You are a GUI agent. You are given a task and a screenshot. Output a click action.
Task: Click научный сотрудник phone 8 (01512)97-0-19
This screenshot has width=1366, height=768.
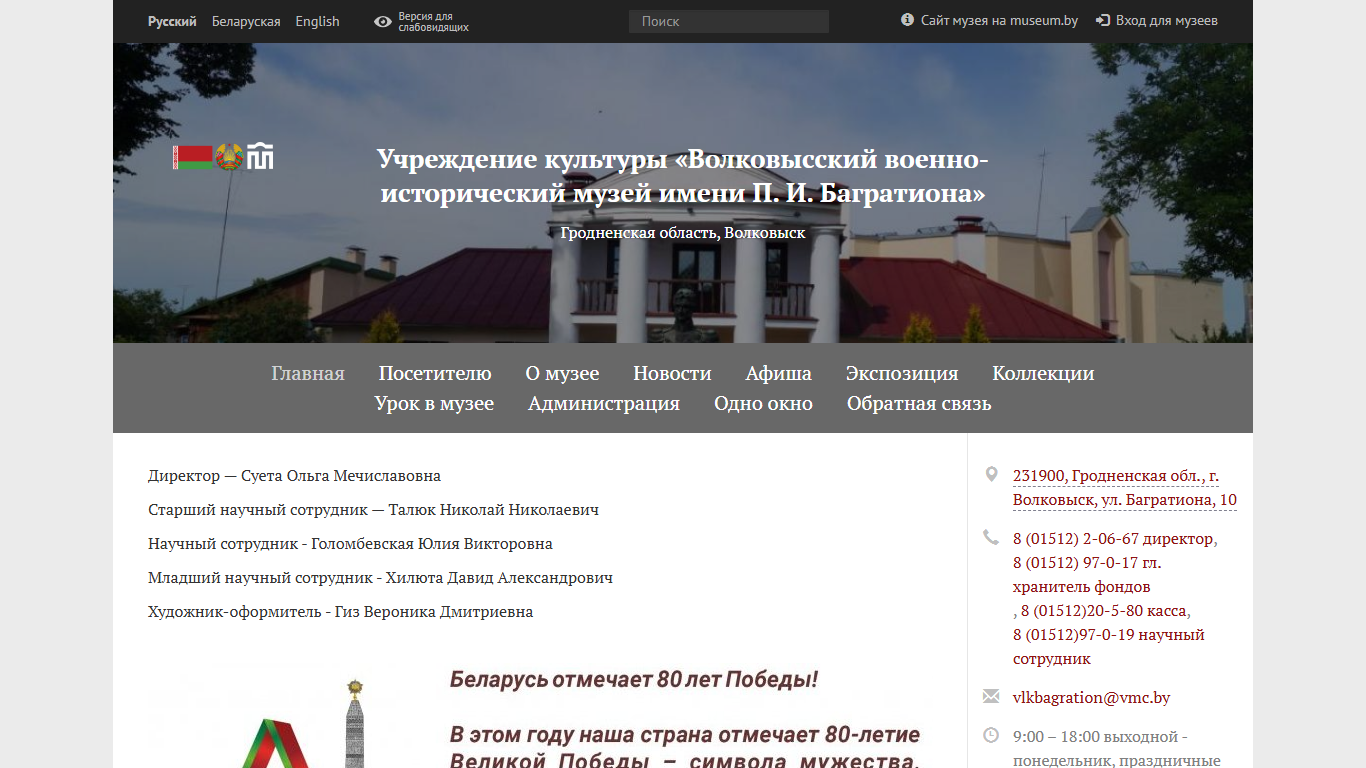click(1109, 647)
